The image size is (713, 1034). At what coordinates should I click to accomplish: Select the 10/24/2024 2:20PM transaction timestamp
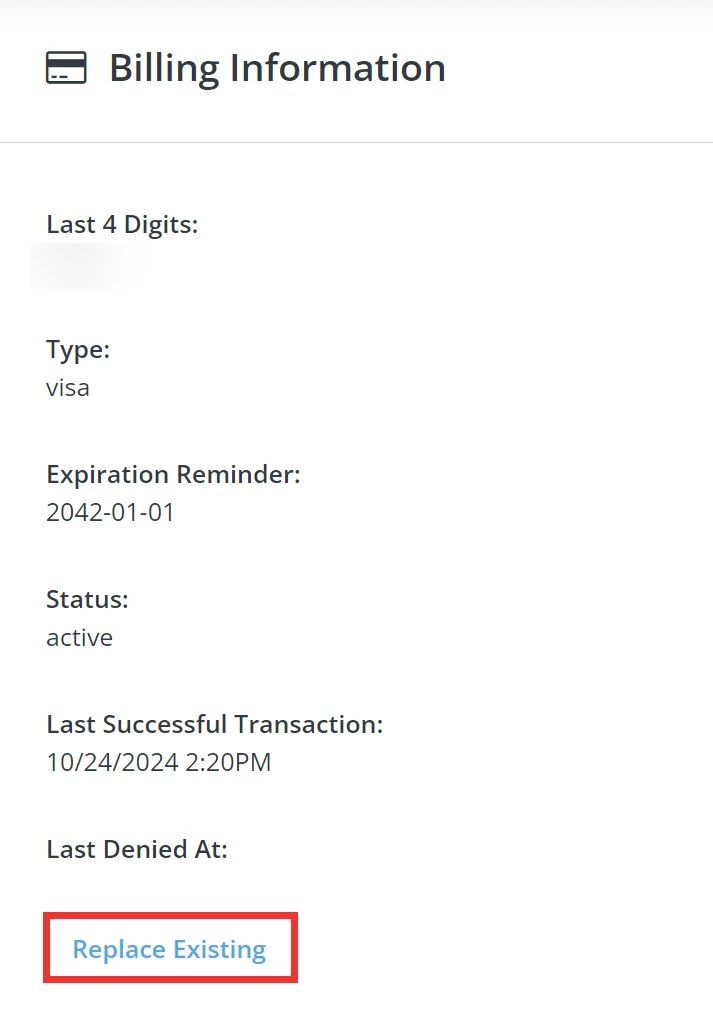[x=158, y=762]
